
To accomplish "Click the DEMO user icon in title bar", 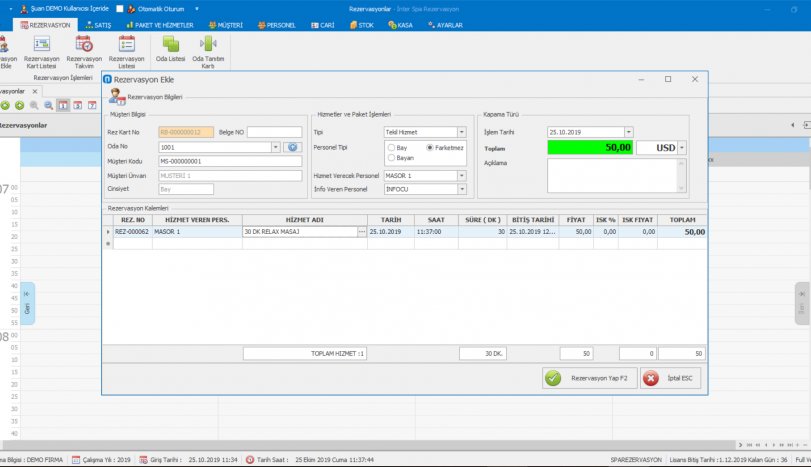I will [x=24, y=9].
